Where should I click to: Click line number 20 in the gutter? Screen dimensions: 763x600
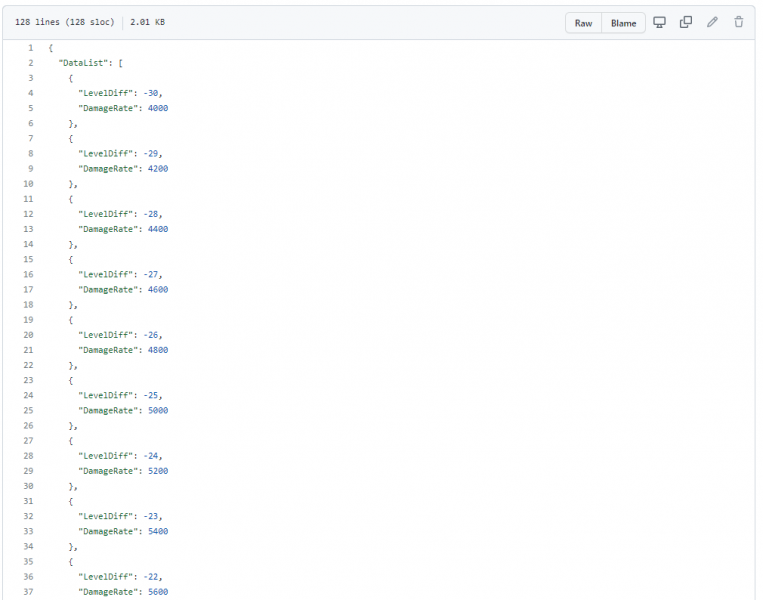tap(28, 335)
